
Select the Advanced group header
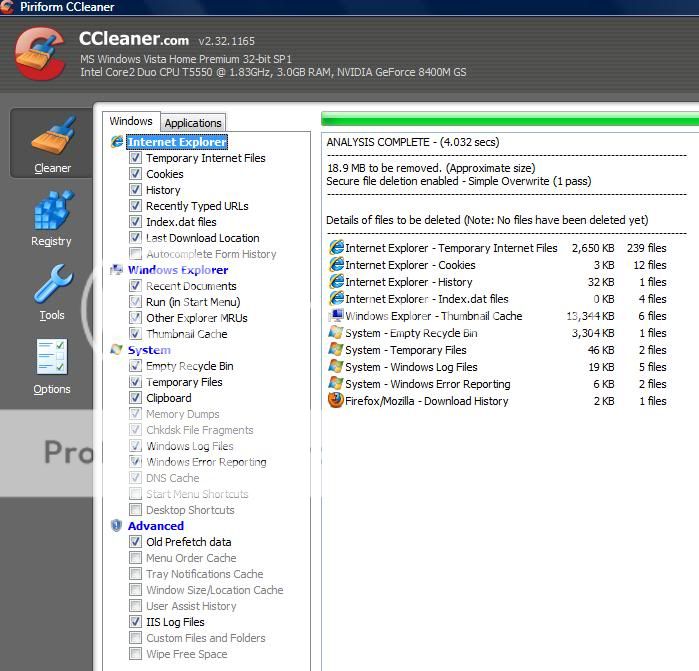(155, 526)
